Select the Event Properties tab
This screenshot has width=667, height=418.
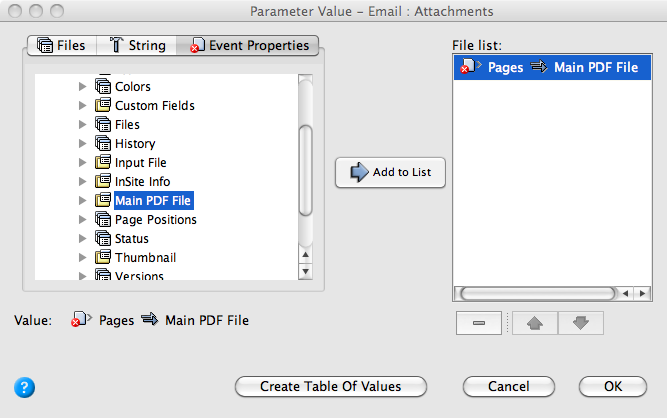pyautogui.click(x=247, y=45)
